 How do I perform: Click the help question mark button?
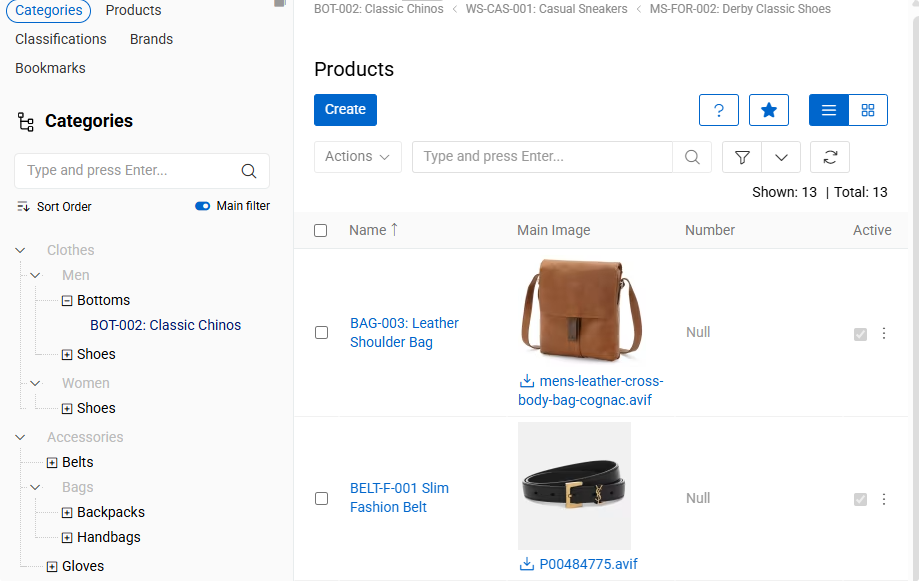(718, 110)
